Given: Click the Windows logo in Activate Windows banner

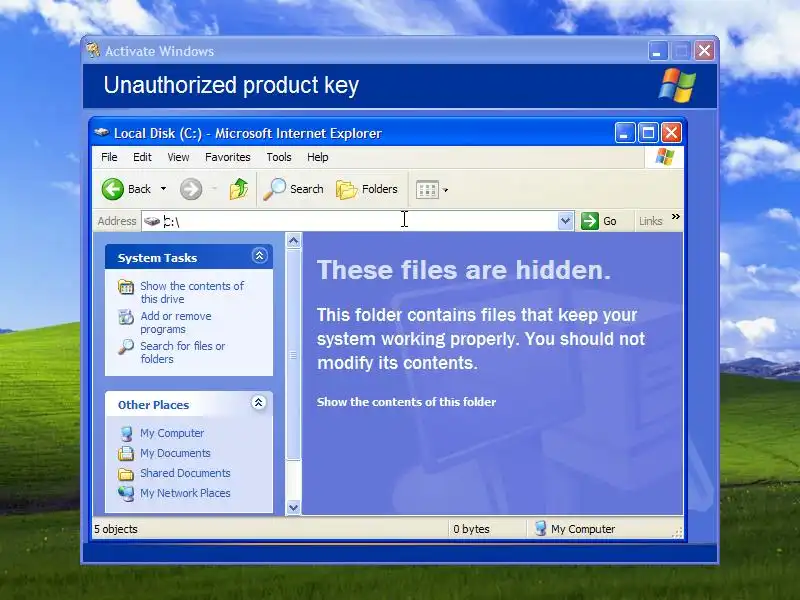Looking at the screenshot, I should pyautogui.click(x=677, y=85).
